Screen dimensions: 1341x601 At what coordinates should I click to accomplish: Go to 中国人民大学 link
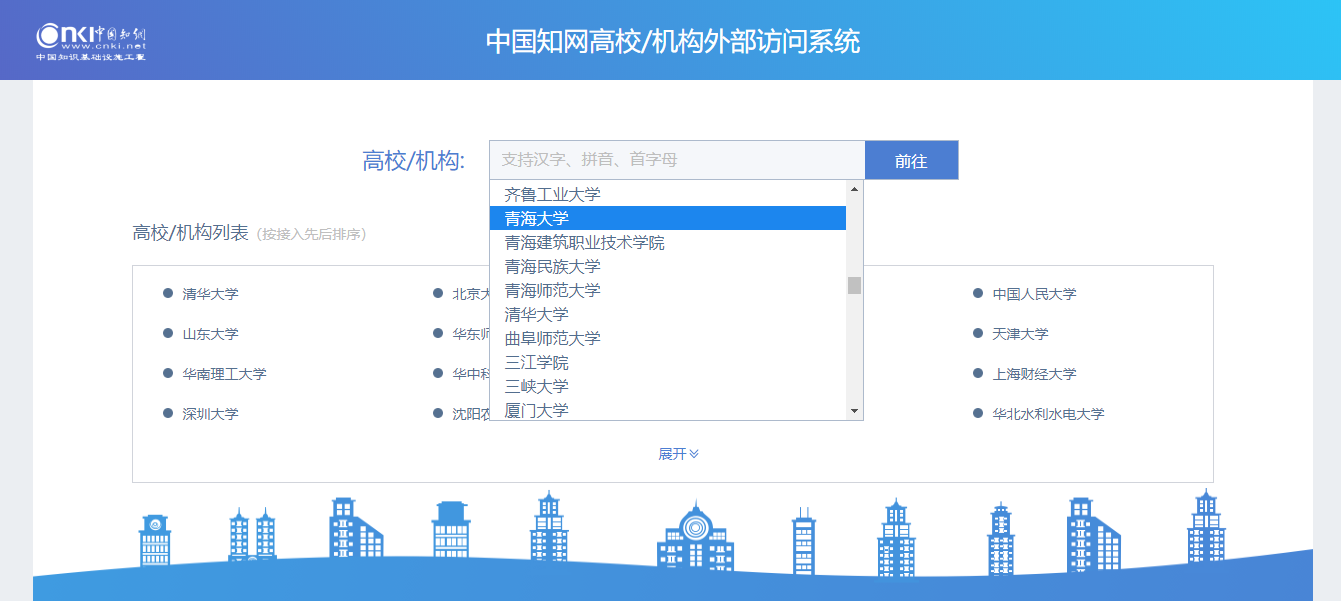pyautogui.click(x=1034, y=294)
